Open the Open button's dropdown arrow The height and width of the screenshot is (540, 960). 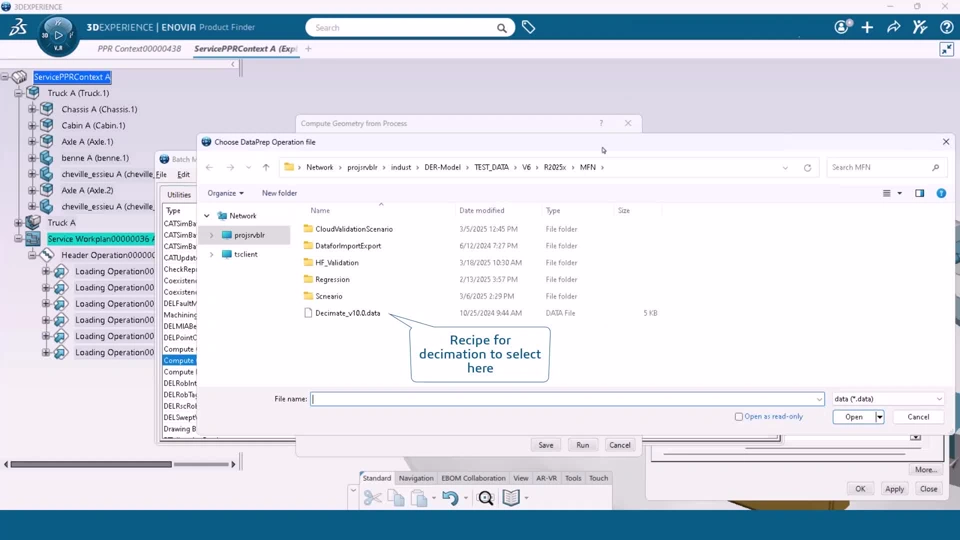point(879,417)
